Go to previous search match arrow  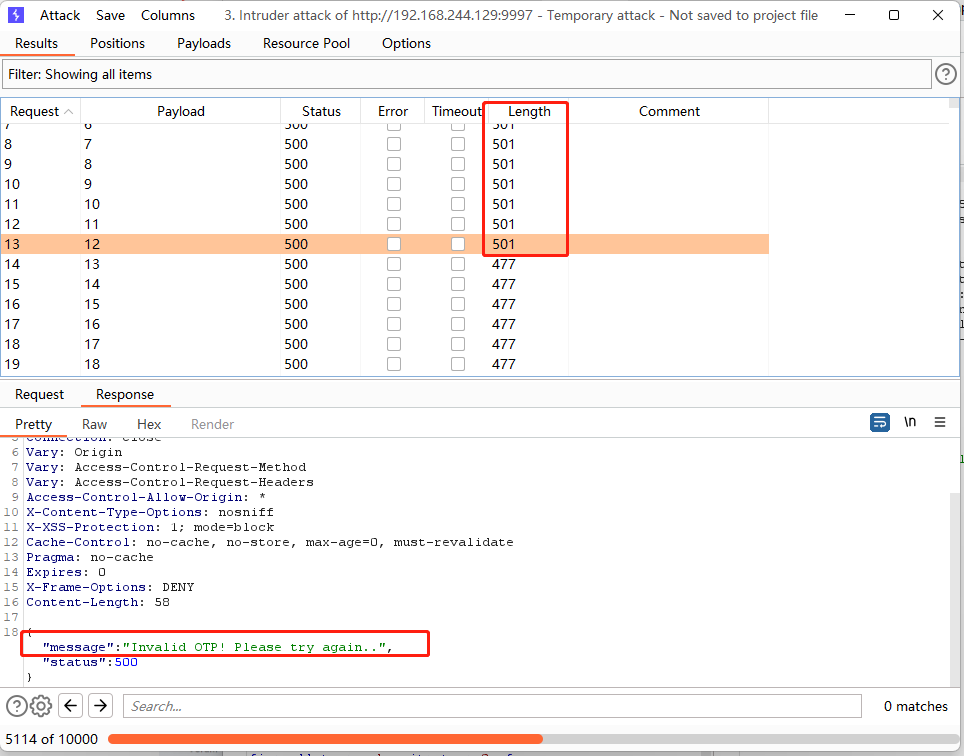pyautogui.click(x=70, y=706)
